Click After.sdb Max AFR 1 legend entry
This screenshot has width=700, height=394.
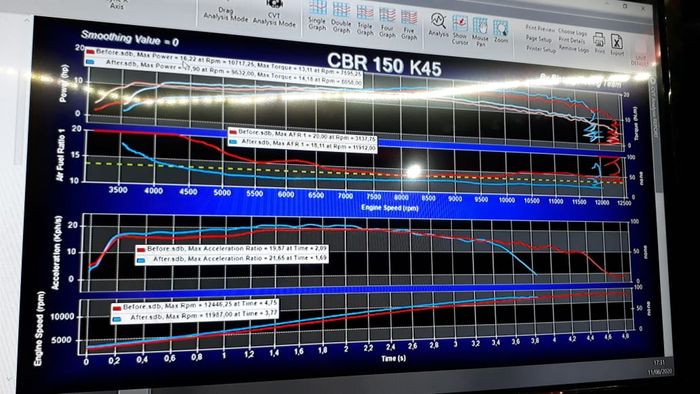click(303, 145)
